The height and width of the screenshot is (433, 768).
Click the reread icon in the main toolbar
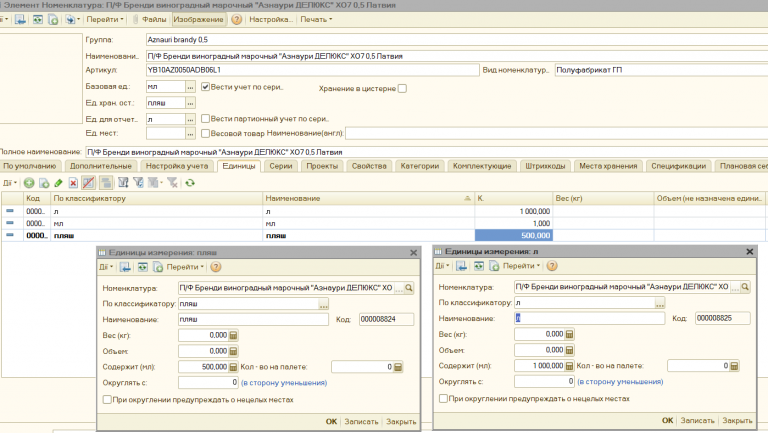(x=38, y=20)
